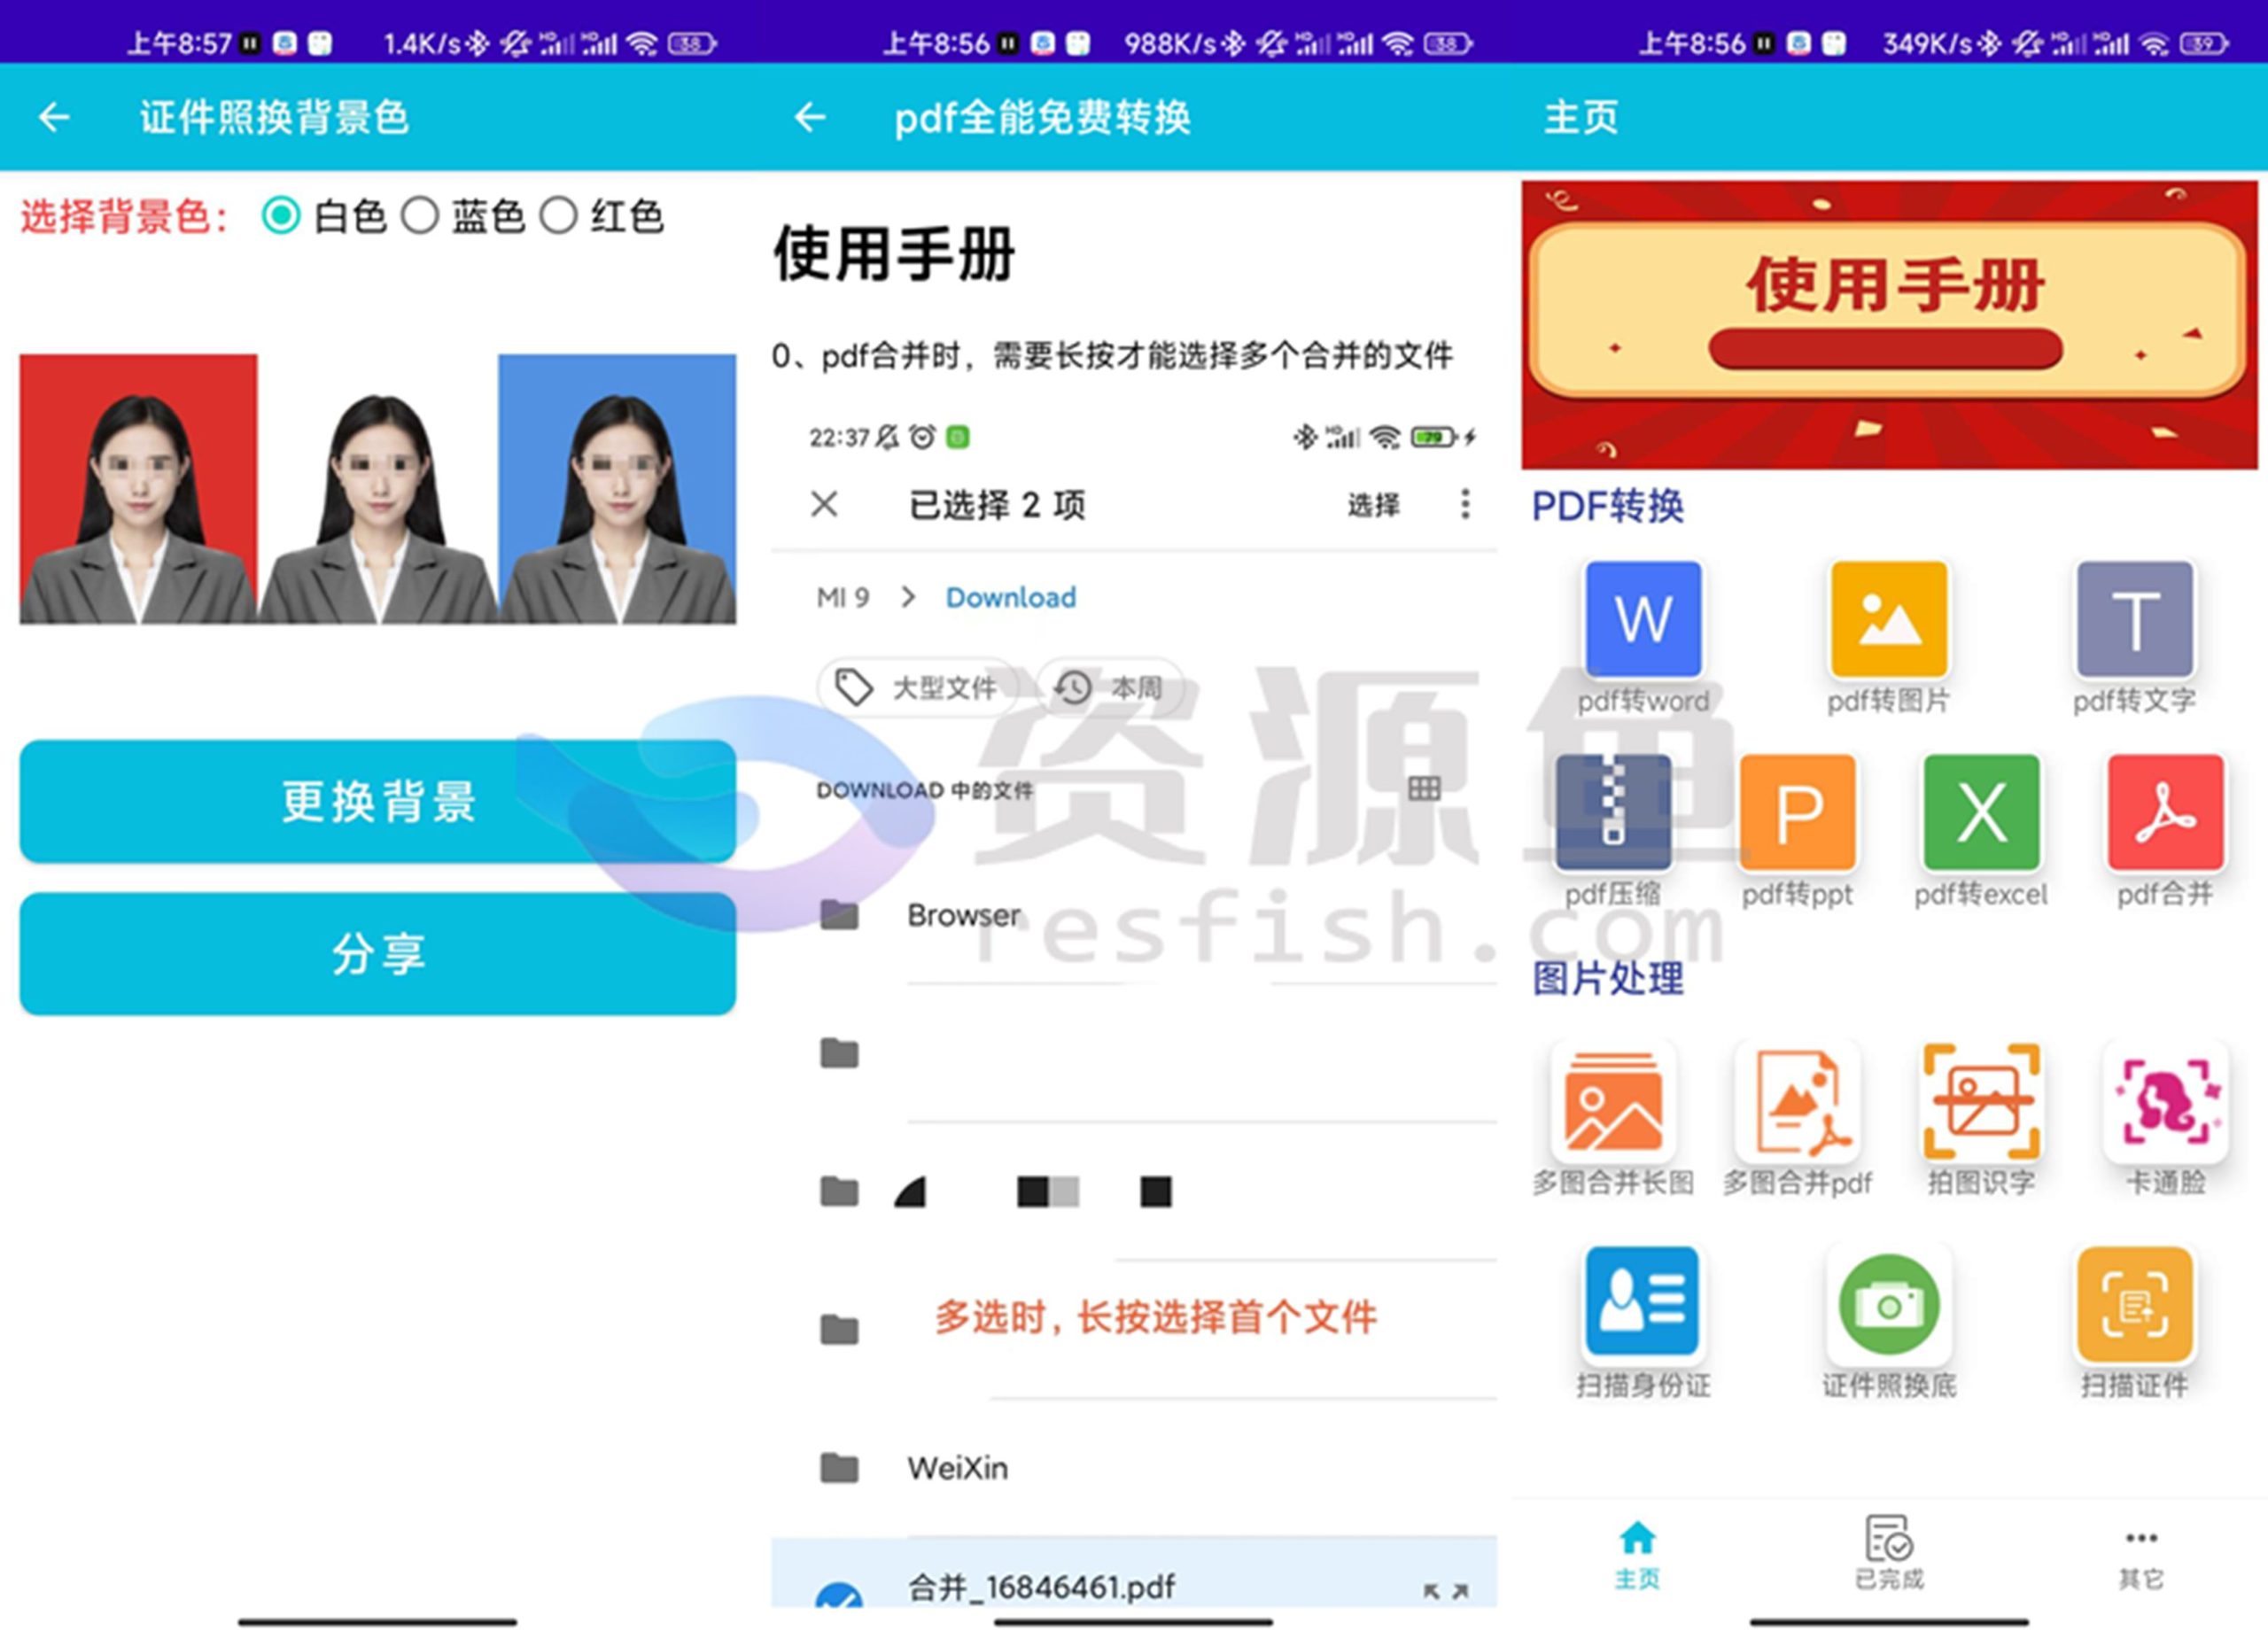Screen dimensions: 2268x1638
Task: Close the 已选择 2 项 selection bar
Action: point(824,504)
